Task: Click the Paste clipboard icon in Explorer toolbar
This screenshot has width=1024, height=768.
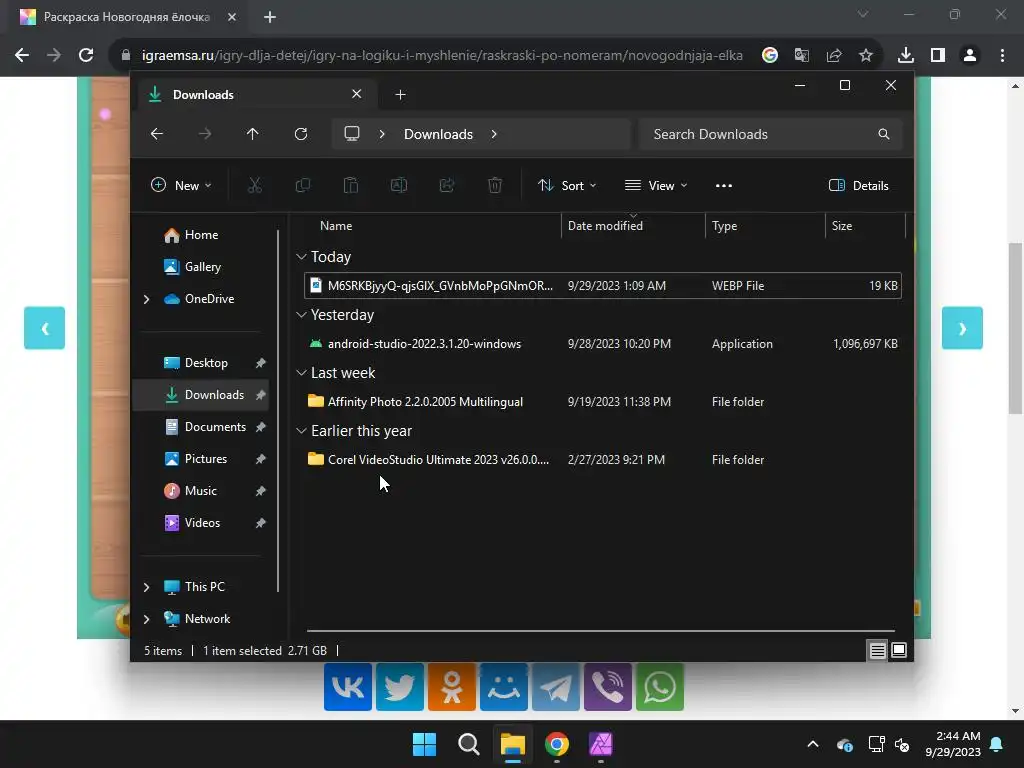Action: (351, 185)
